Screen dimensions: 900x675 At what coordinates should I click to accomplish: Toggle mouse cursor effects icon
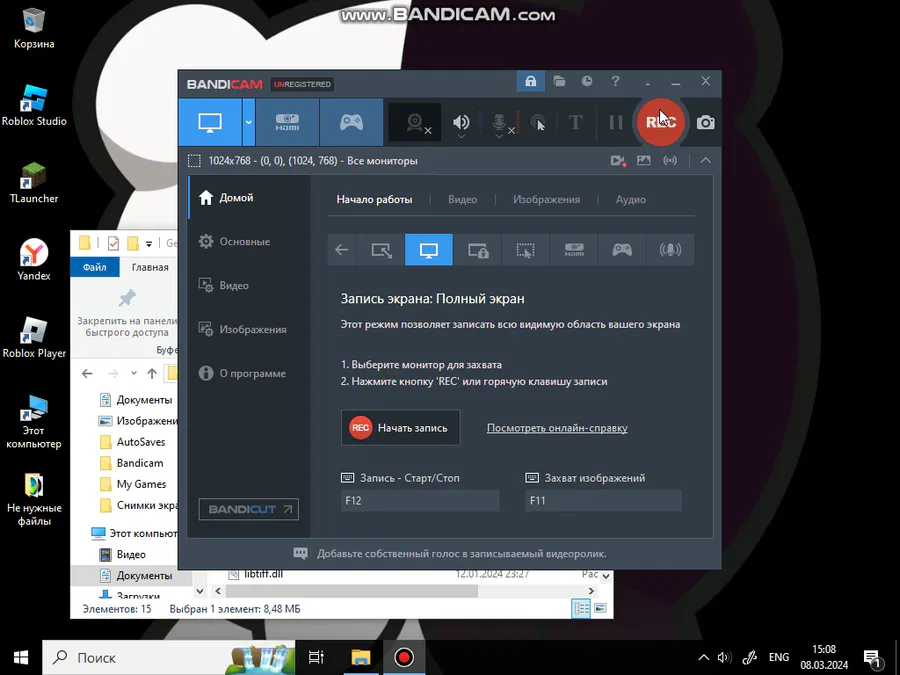pos(538,122)
